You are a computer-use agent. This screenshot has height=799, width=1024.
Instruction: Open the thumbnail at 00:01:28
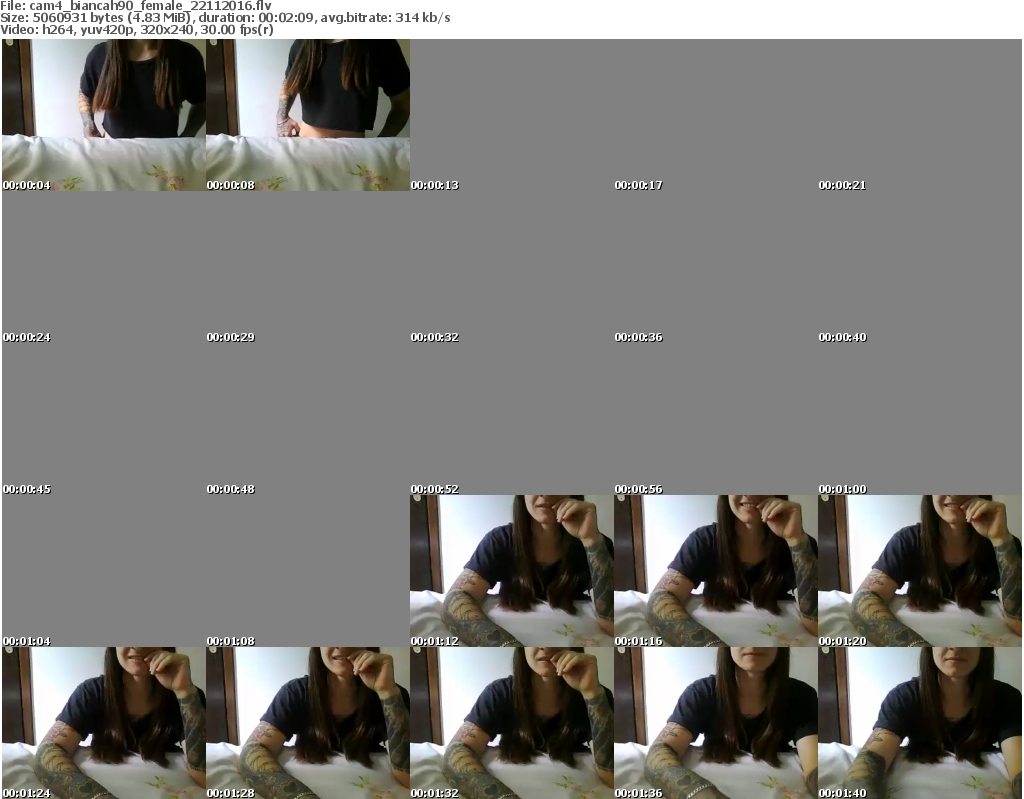pyautogui.click(x=307, y=723)
